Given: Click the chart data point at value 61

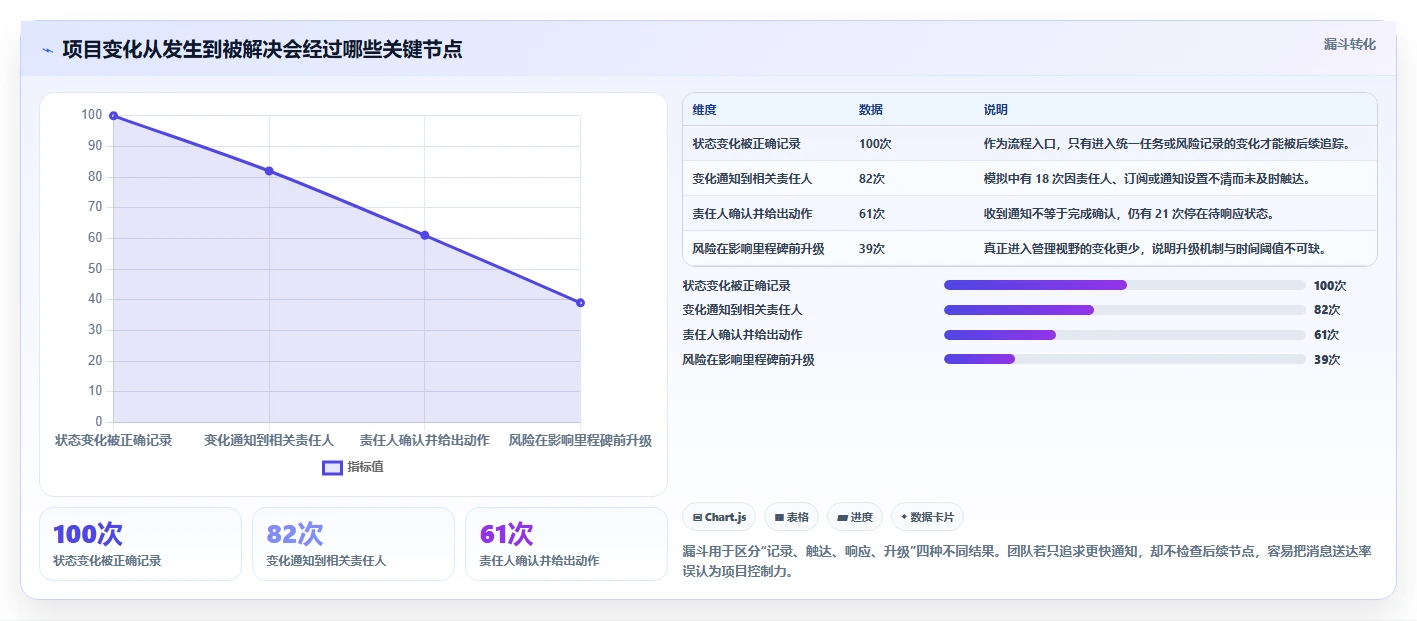Looking at the screenshot, I should click(425, 235).
